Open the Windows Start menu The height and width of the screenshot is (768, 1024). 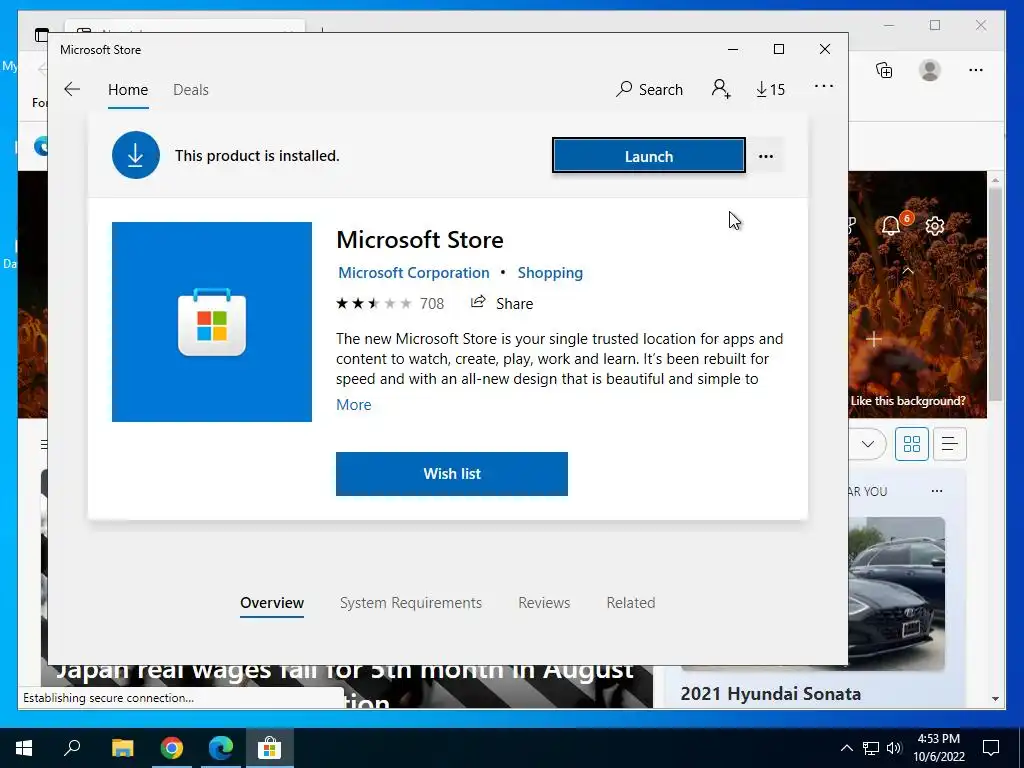[24, 748]
